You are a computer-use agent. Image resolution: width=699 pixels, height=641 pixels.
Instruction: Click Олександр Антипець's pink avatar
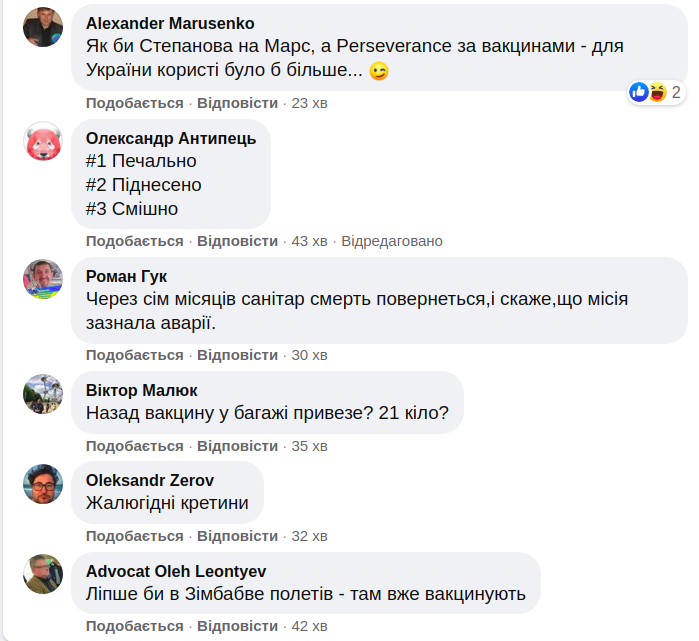tap(43, 142)
